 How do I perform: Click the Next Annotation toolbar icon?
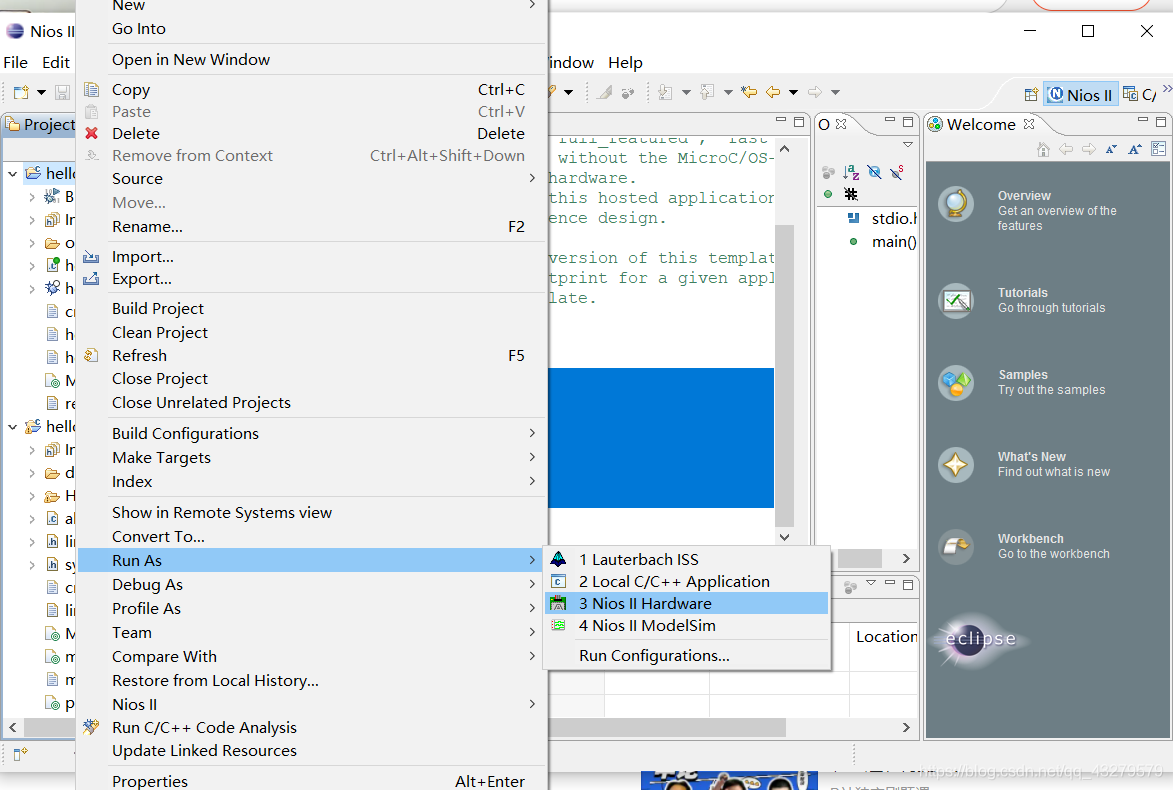[664, 92]
